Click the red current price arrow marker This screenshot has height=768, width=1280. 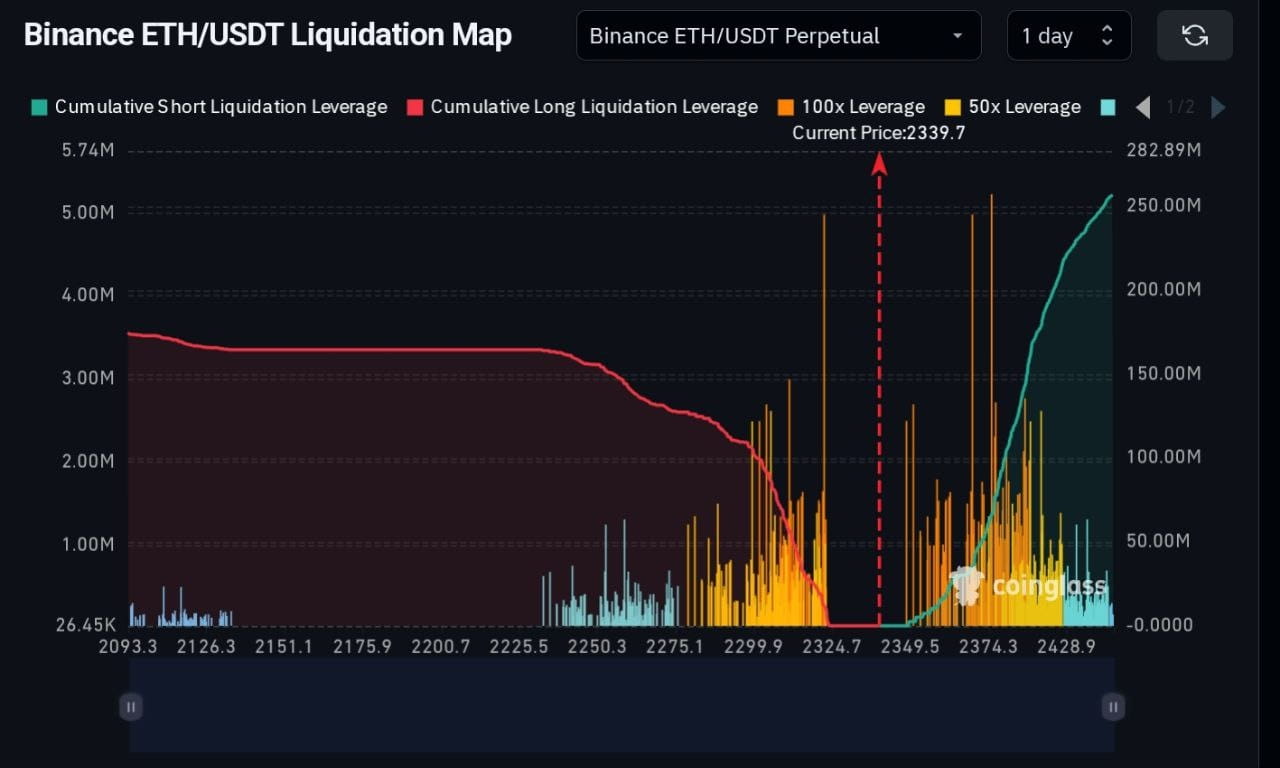tap(879, 165)
